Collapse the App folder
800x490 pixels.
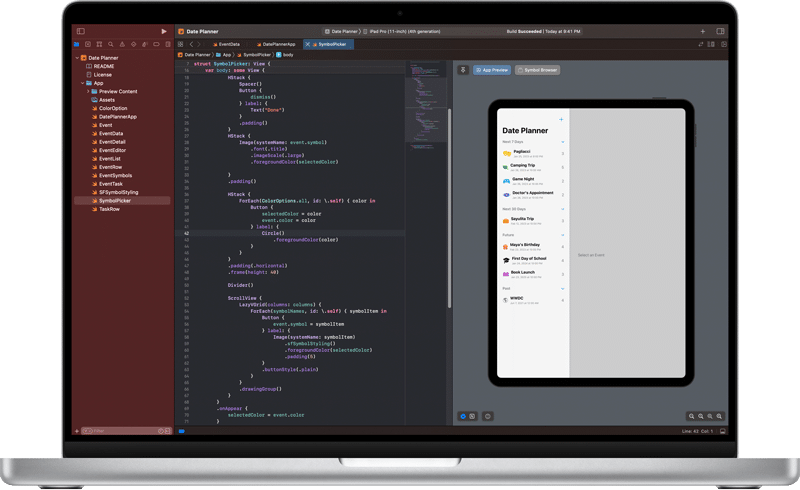pyautogui.click(x=82, y=83)
